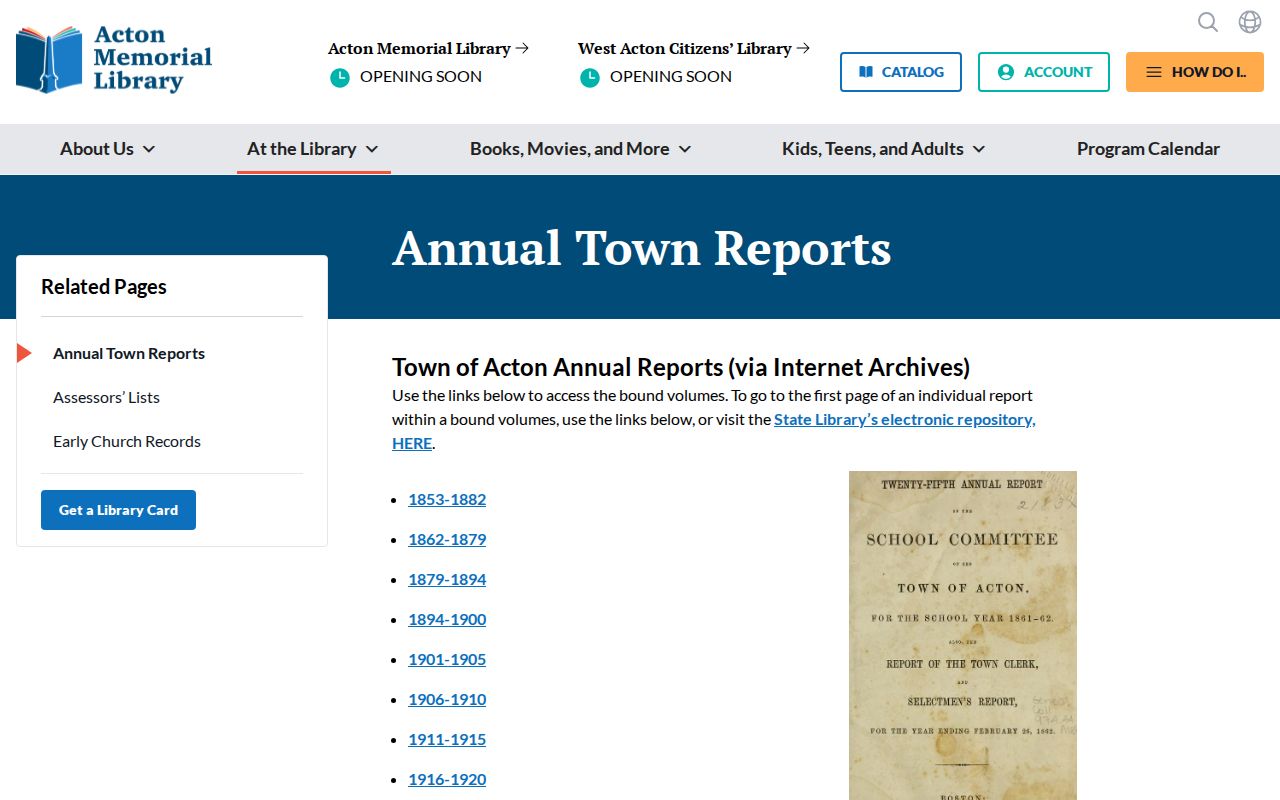Click Get a Library Card button
1280x800 pixels.
(118, 510)
